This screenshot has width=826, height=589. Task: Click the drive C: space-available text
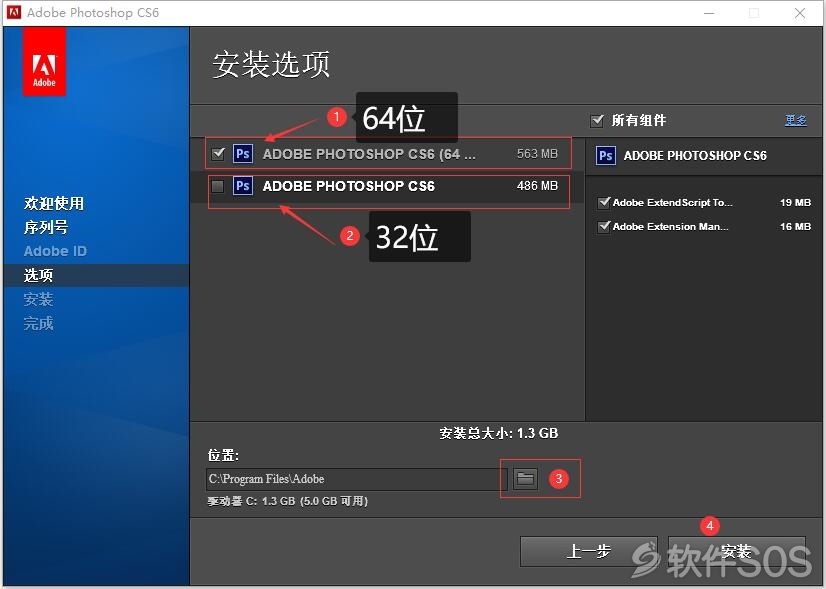point(288,501)
